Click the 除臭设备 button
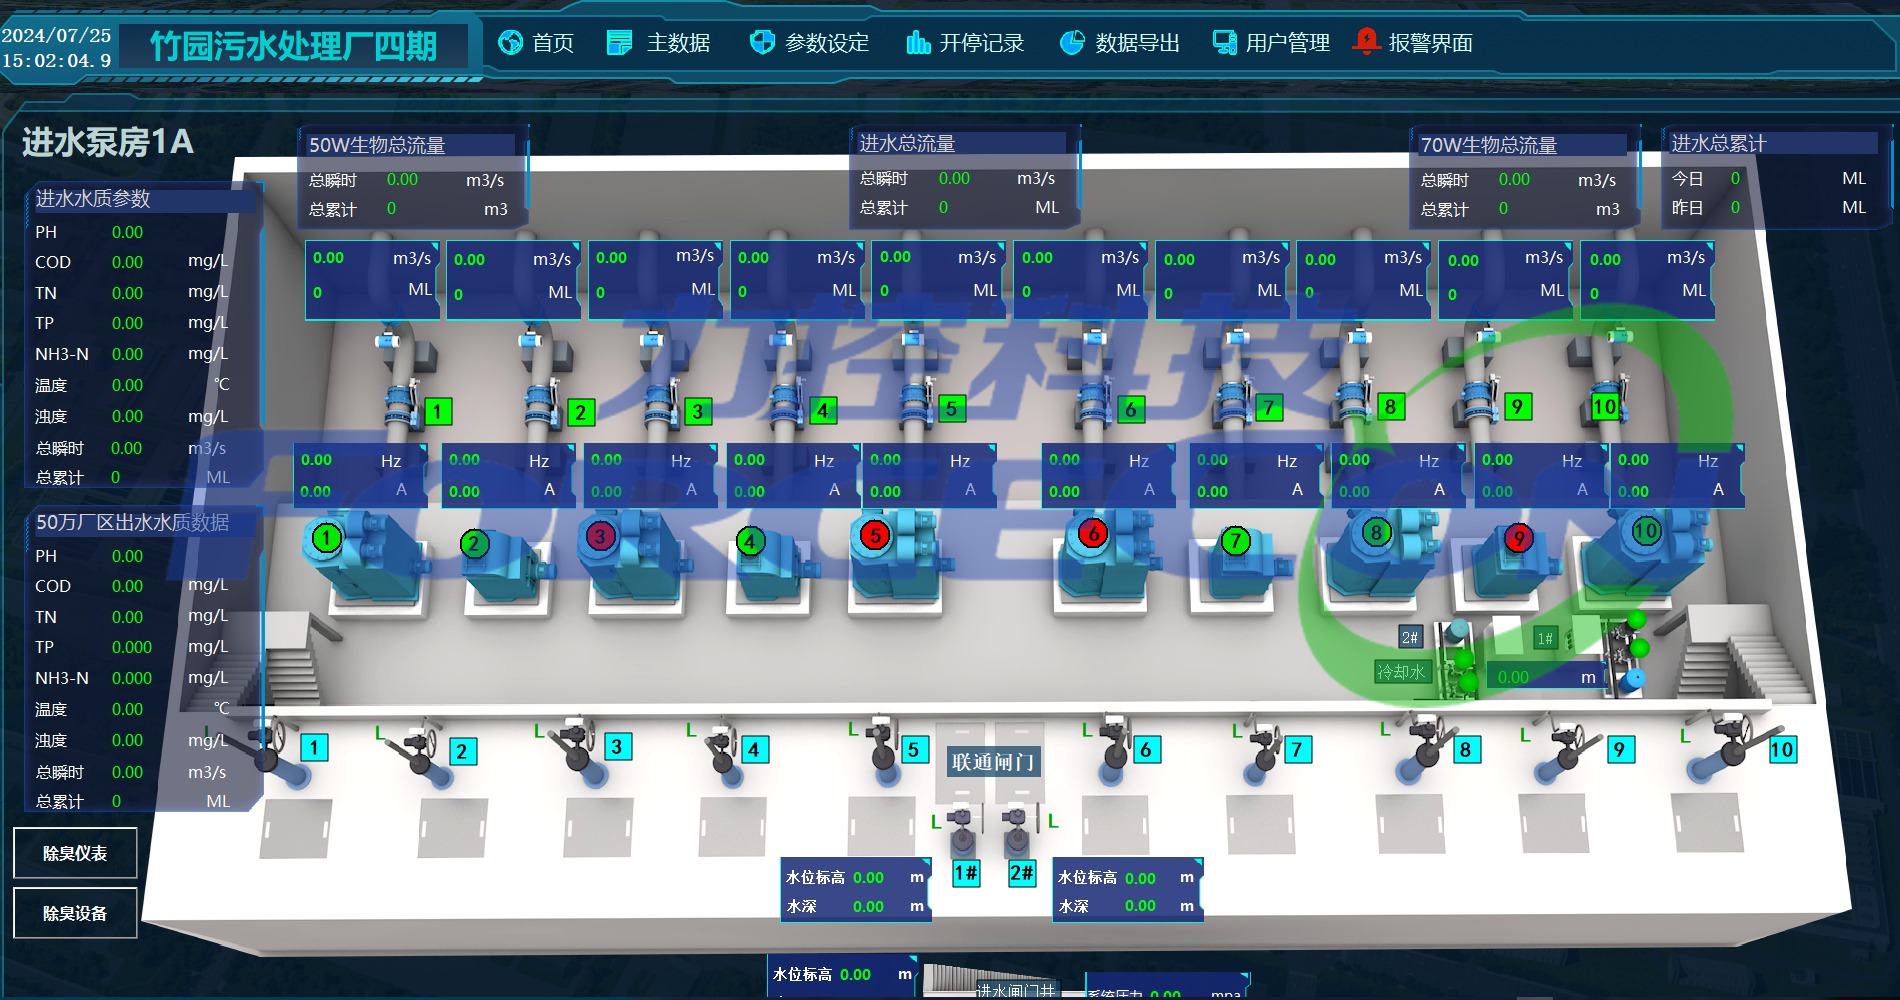The image size is (1900, 1000). [75, 913]
